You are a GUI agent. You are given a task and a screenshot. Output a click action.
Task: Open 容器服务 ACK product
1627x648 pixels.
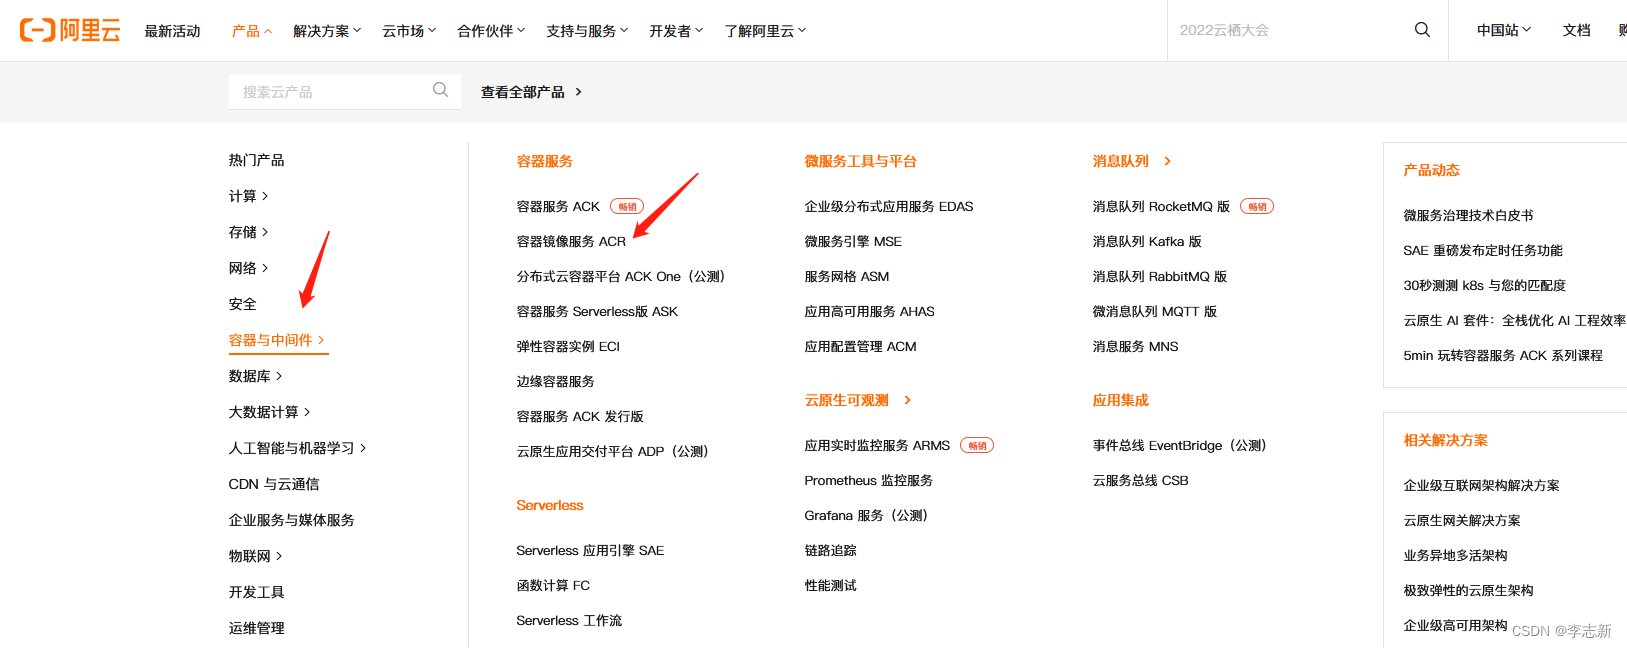[x=558, y=207]
